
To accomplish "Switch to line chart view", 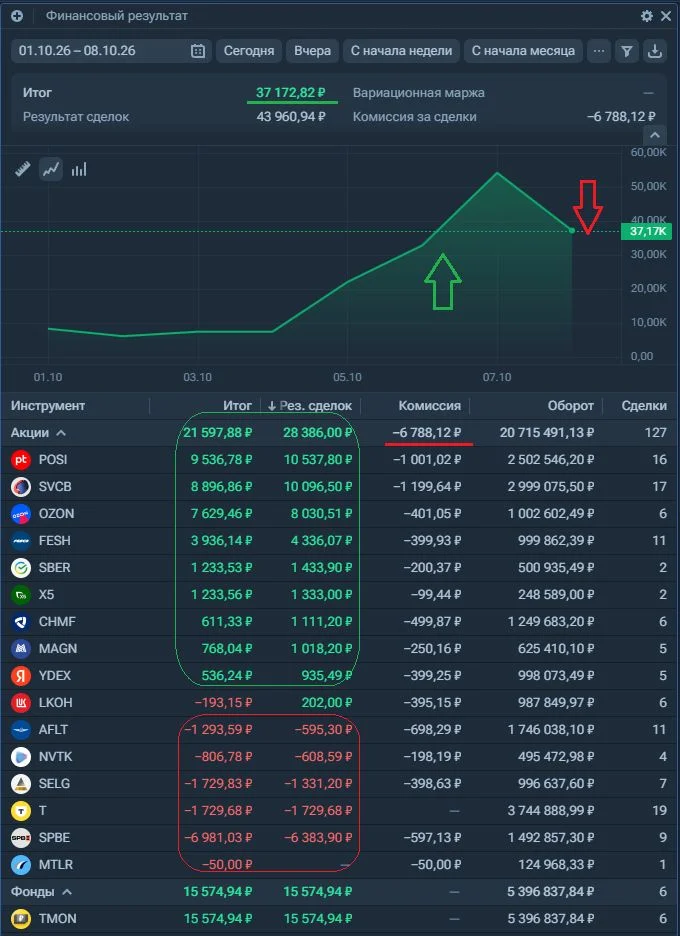I will (x=51, y=170).
